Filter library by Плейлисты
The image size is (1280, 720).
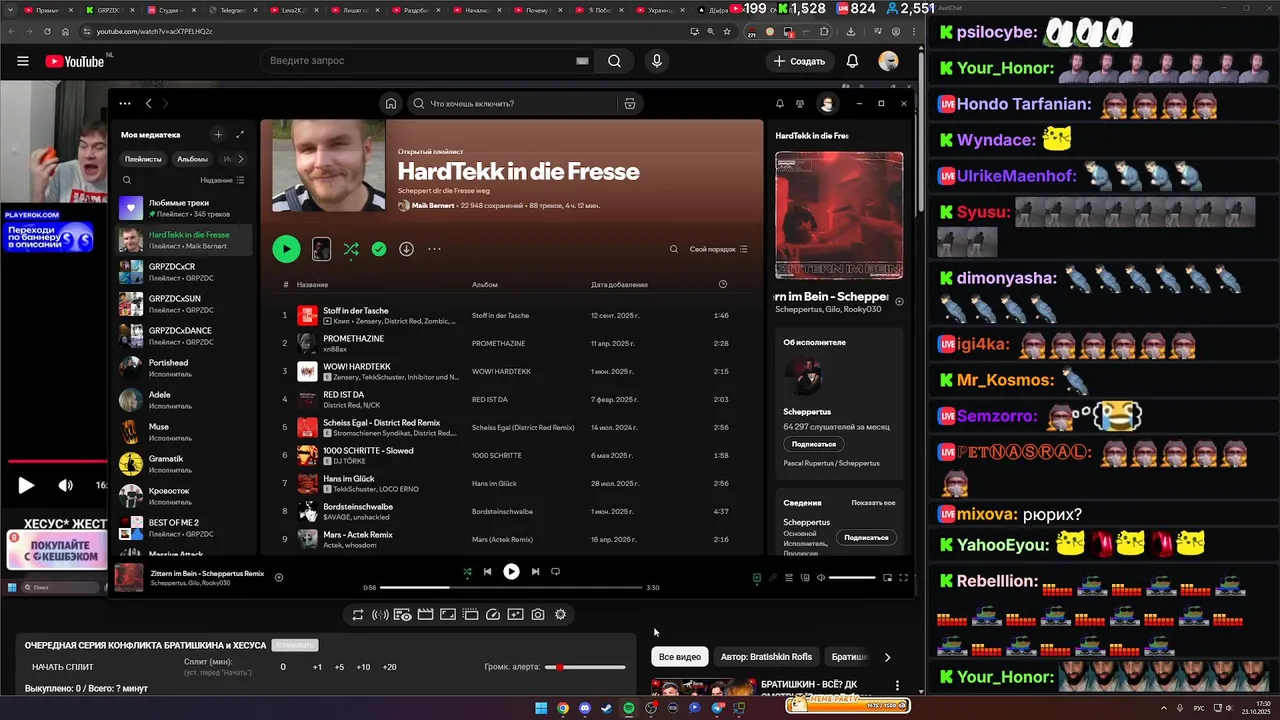(x=143, y=159)
